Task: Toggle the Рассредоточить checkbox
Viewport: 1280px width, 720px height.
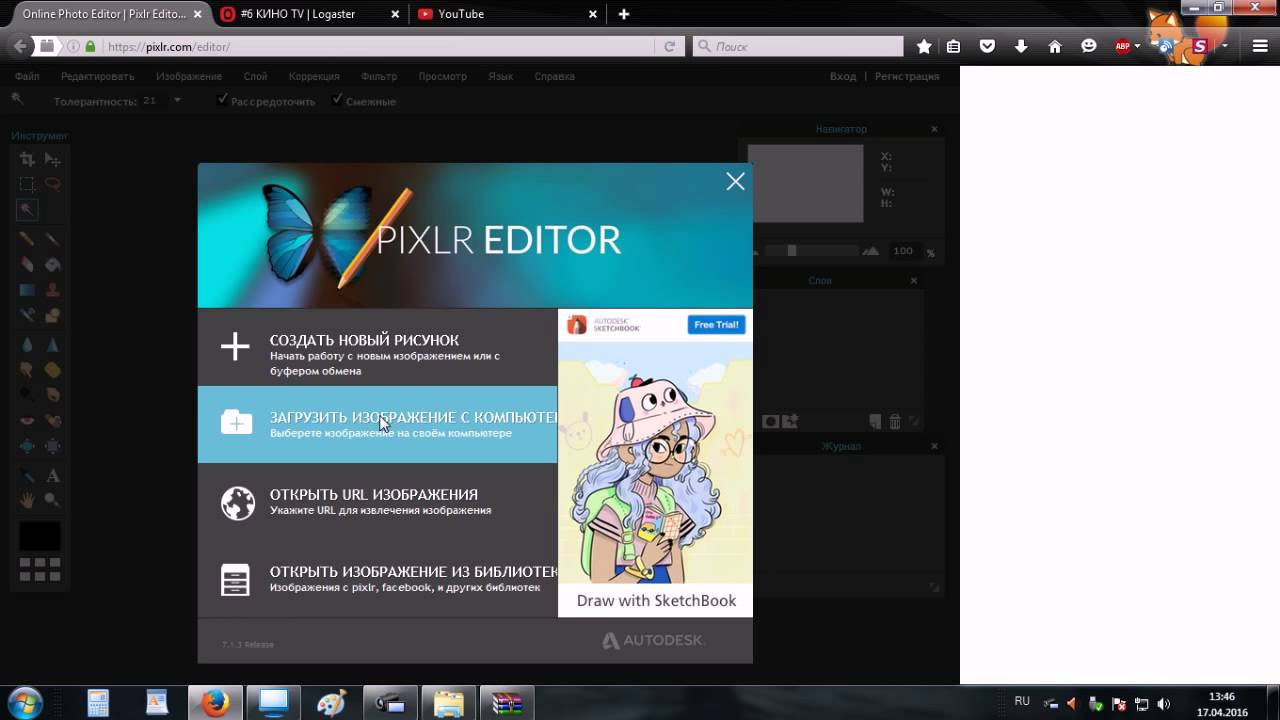Action: (223, 100)
